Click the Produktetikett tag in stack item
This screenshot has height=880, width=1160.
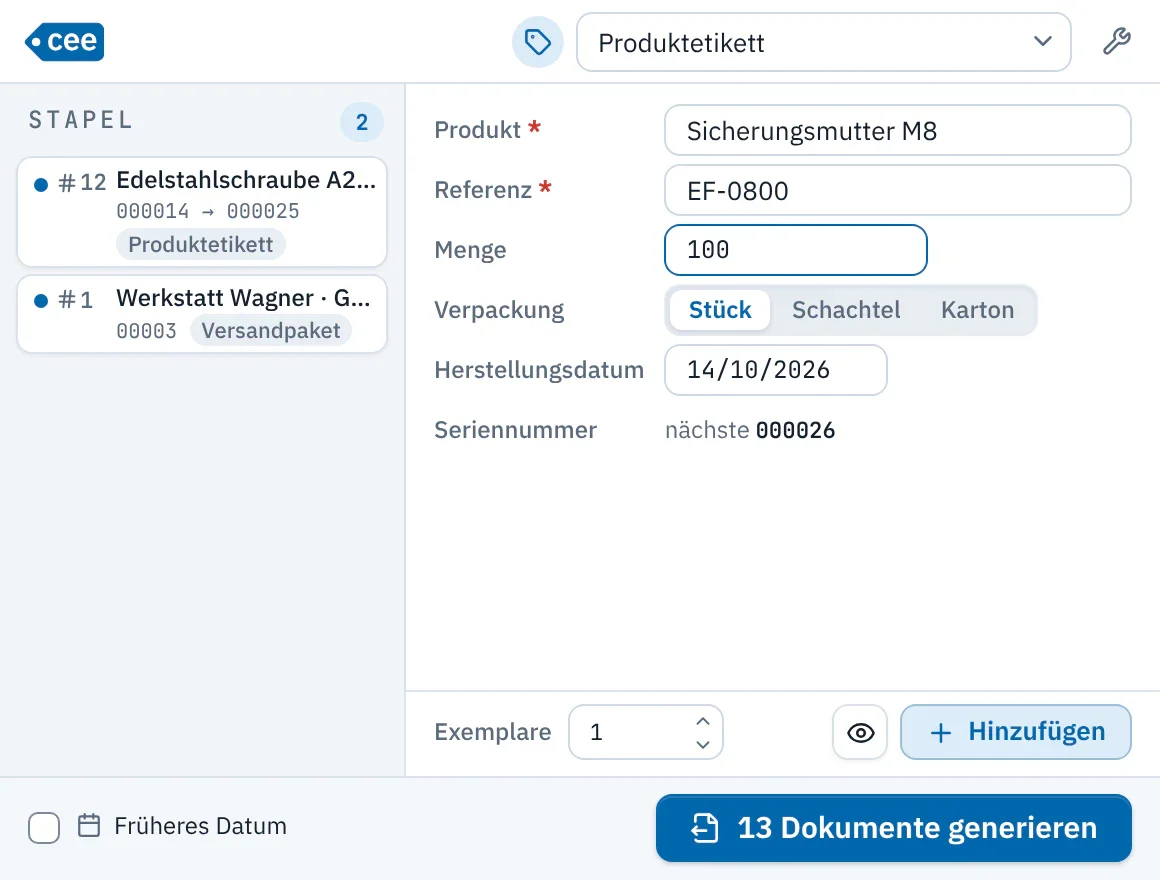(x=200, y=245)
